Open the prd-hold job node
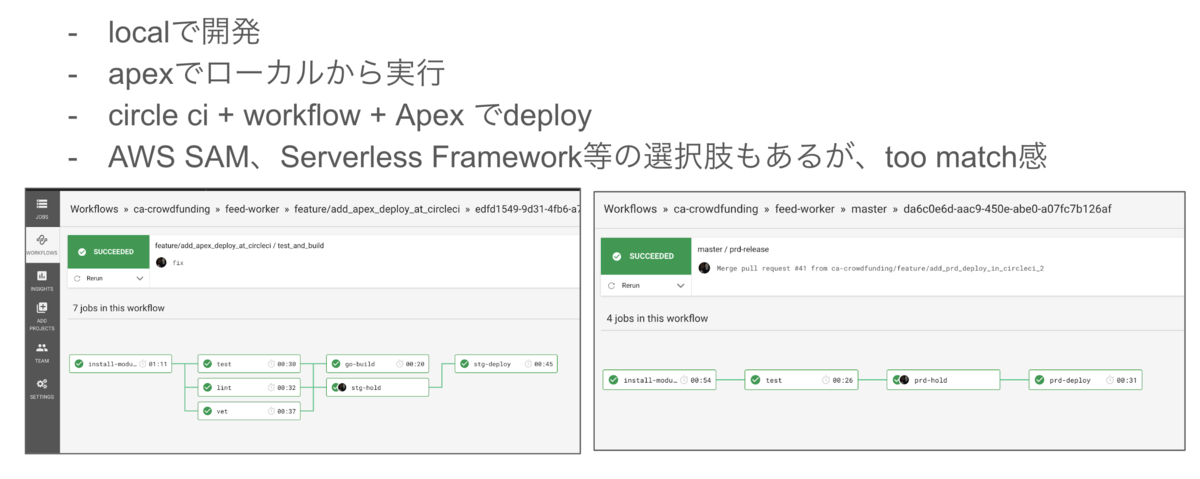 [x=942, y=380]
